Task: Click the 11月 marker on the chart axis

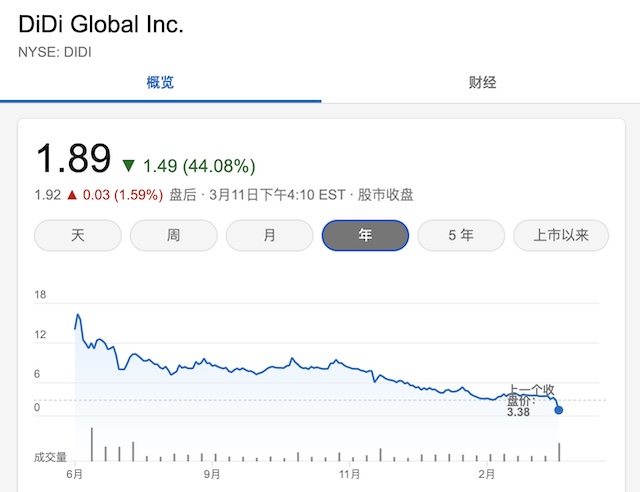Action: [348, 473]
